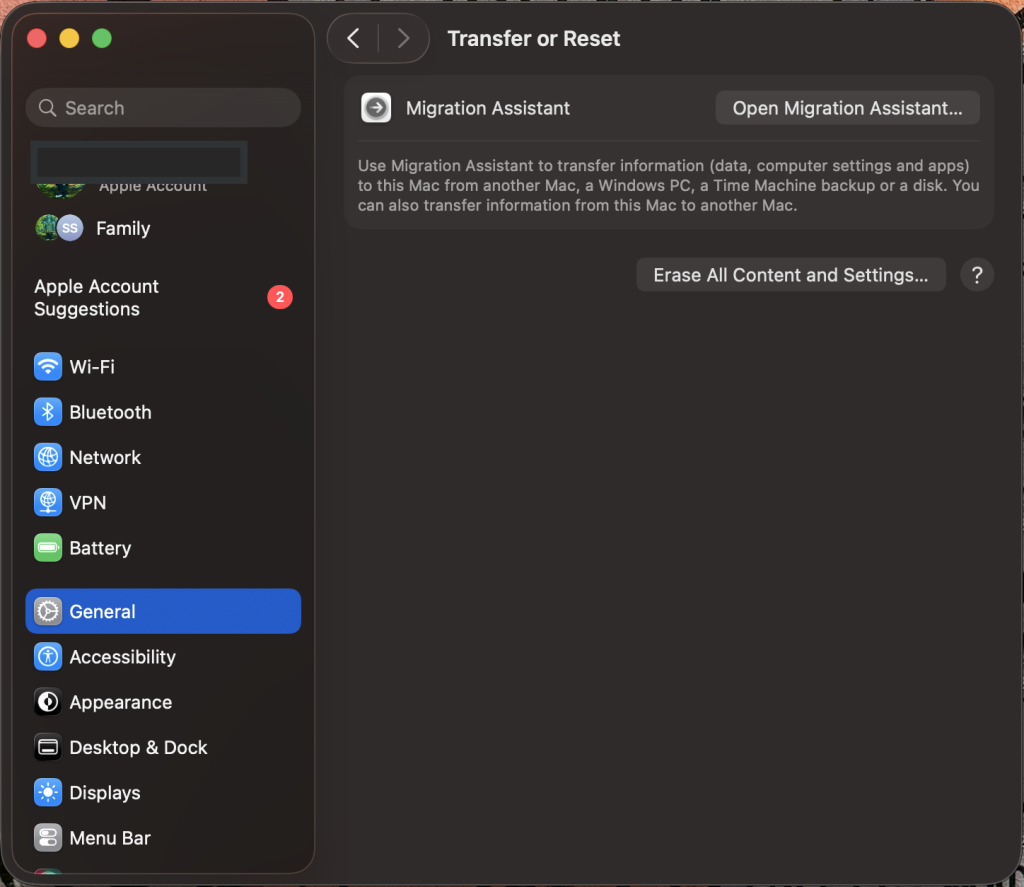Click the Transfer or Reset title
This screenshot has width=1024, height=887.
[534, 39]
